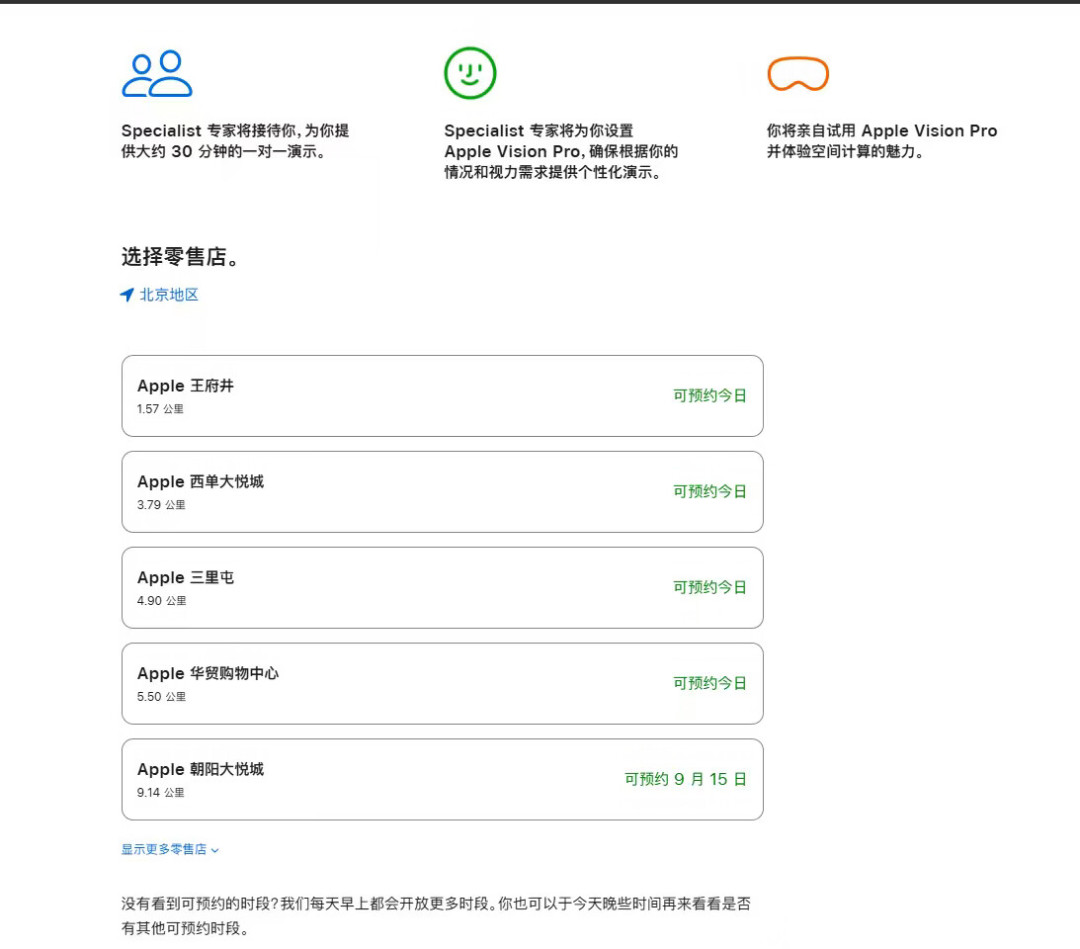Select the Apple 王府井 store card
The width and height of the screenshot is (1080, 949).
tap(442, 396)
